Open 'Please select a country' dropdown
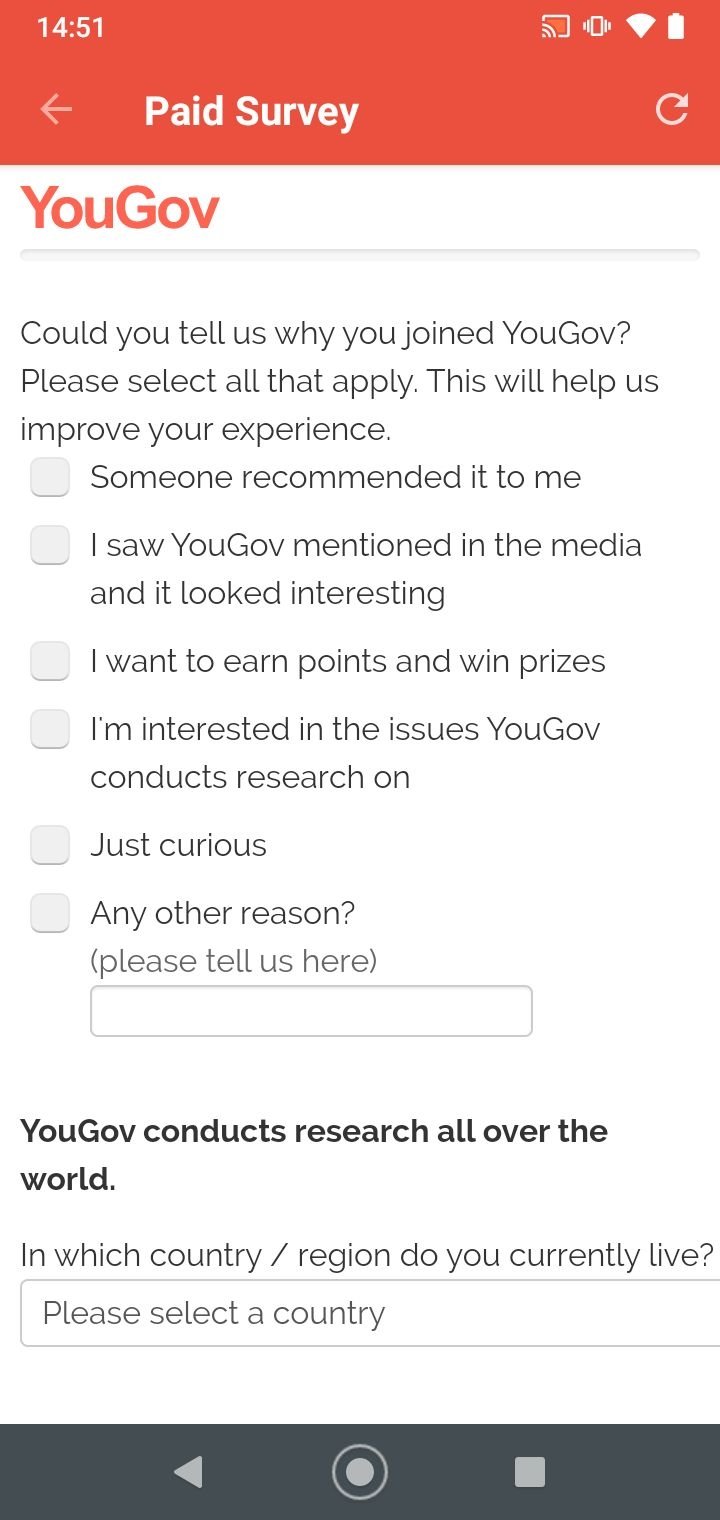This screenshot has height=1520, width=720. (x=370, y=1313)
